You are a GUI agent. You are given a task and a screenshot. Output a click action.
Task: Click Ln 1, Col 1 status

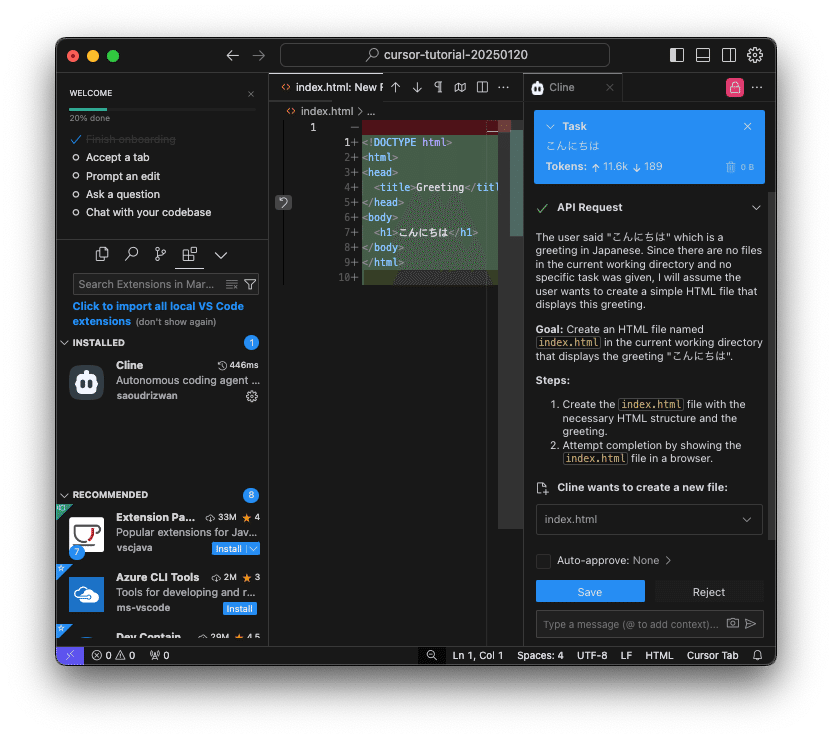point(478,656)
